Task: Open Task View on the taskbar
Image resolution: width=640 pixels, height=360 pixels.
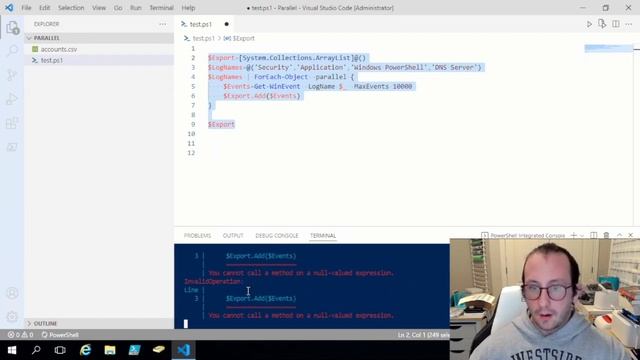Action: [x=60, y=350]
